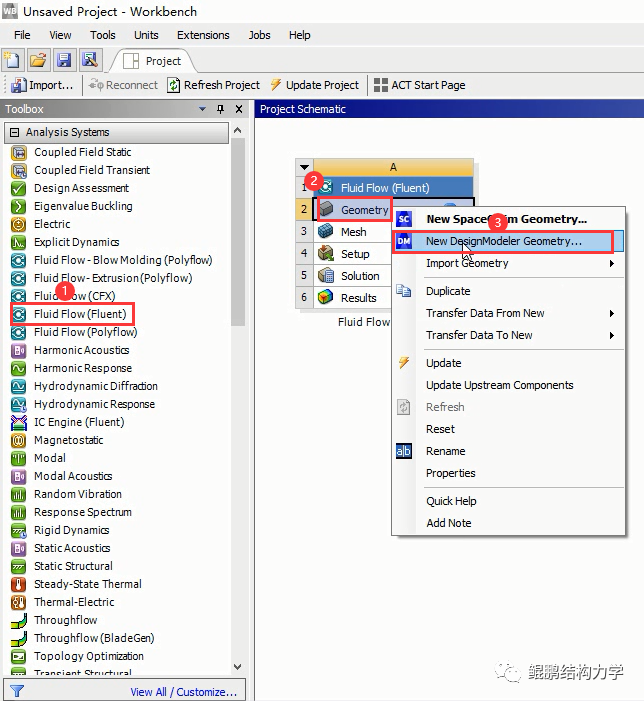
Task: Click the Toolbox scrollbar up arrow
Action: point(238,131)
